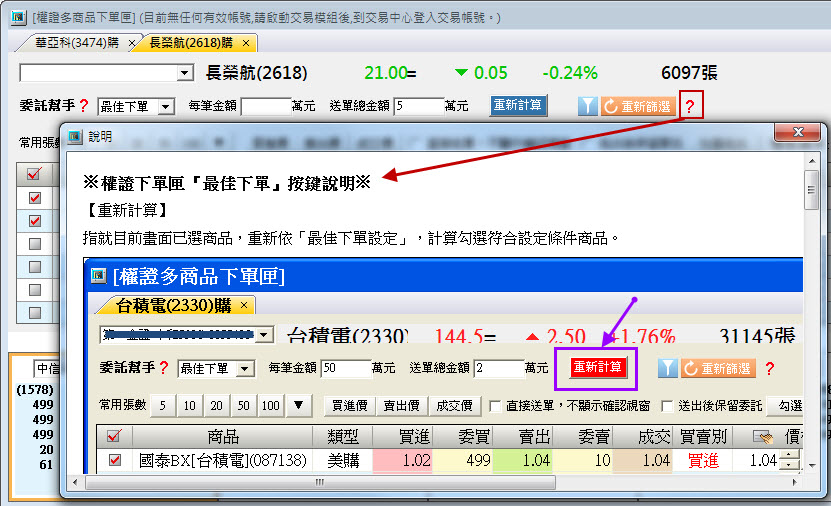Click the scroll up arrow in help dialog

tap(811, 161)
